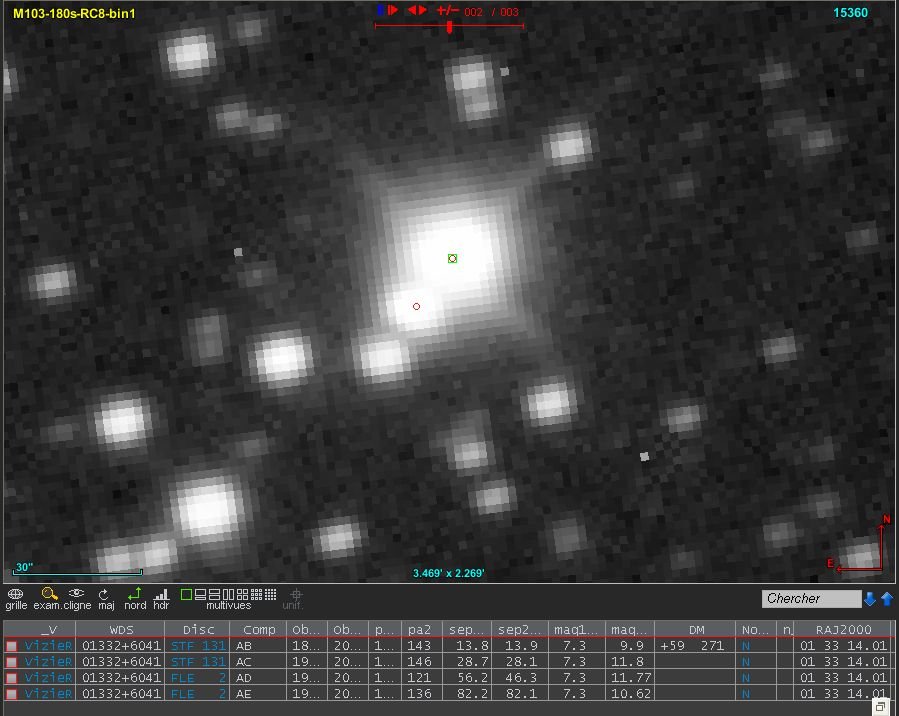Check the red box on the AC row
The image size is (899, 716).
pyautogui.click(x=13, y=662)
